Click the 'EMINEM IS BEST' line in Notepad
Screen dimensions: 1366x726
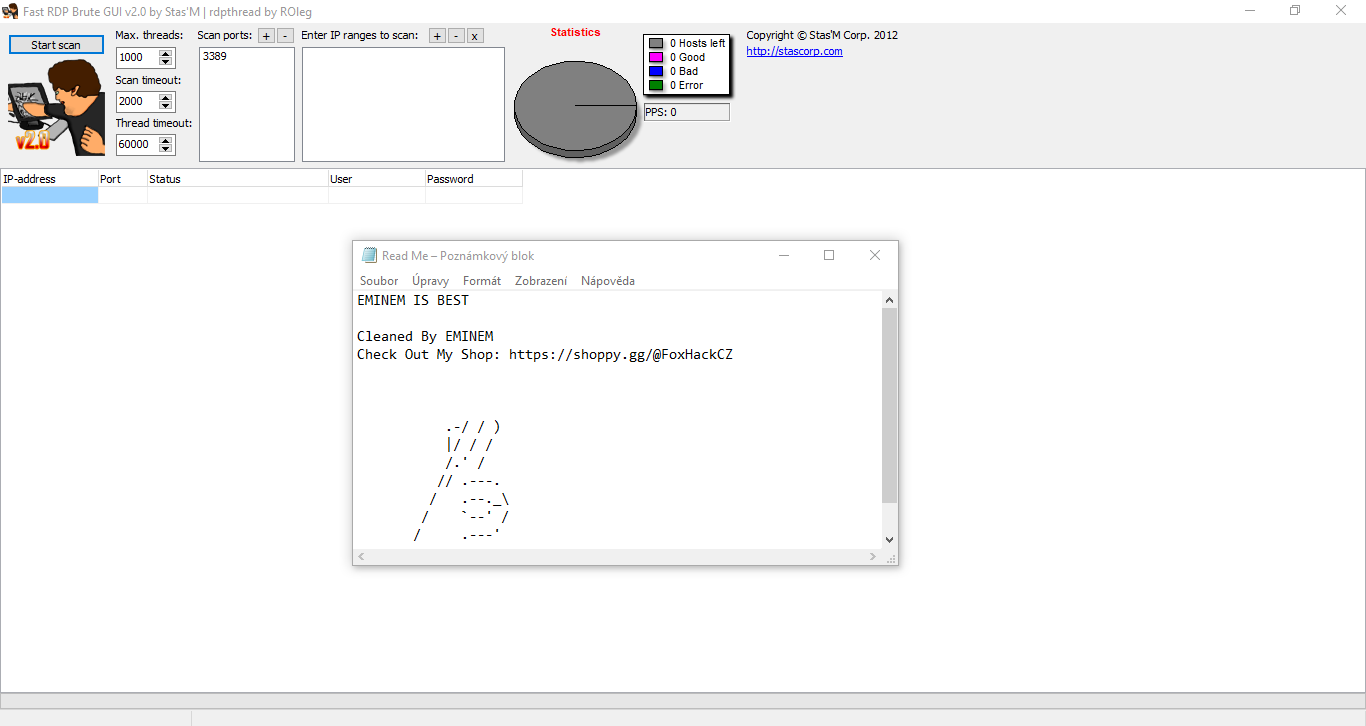pyautogui.click(x=413, y=300)
